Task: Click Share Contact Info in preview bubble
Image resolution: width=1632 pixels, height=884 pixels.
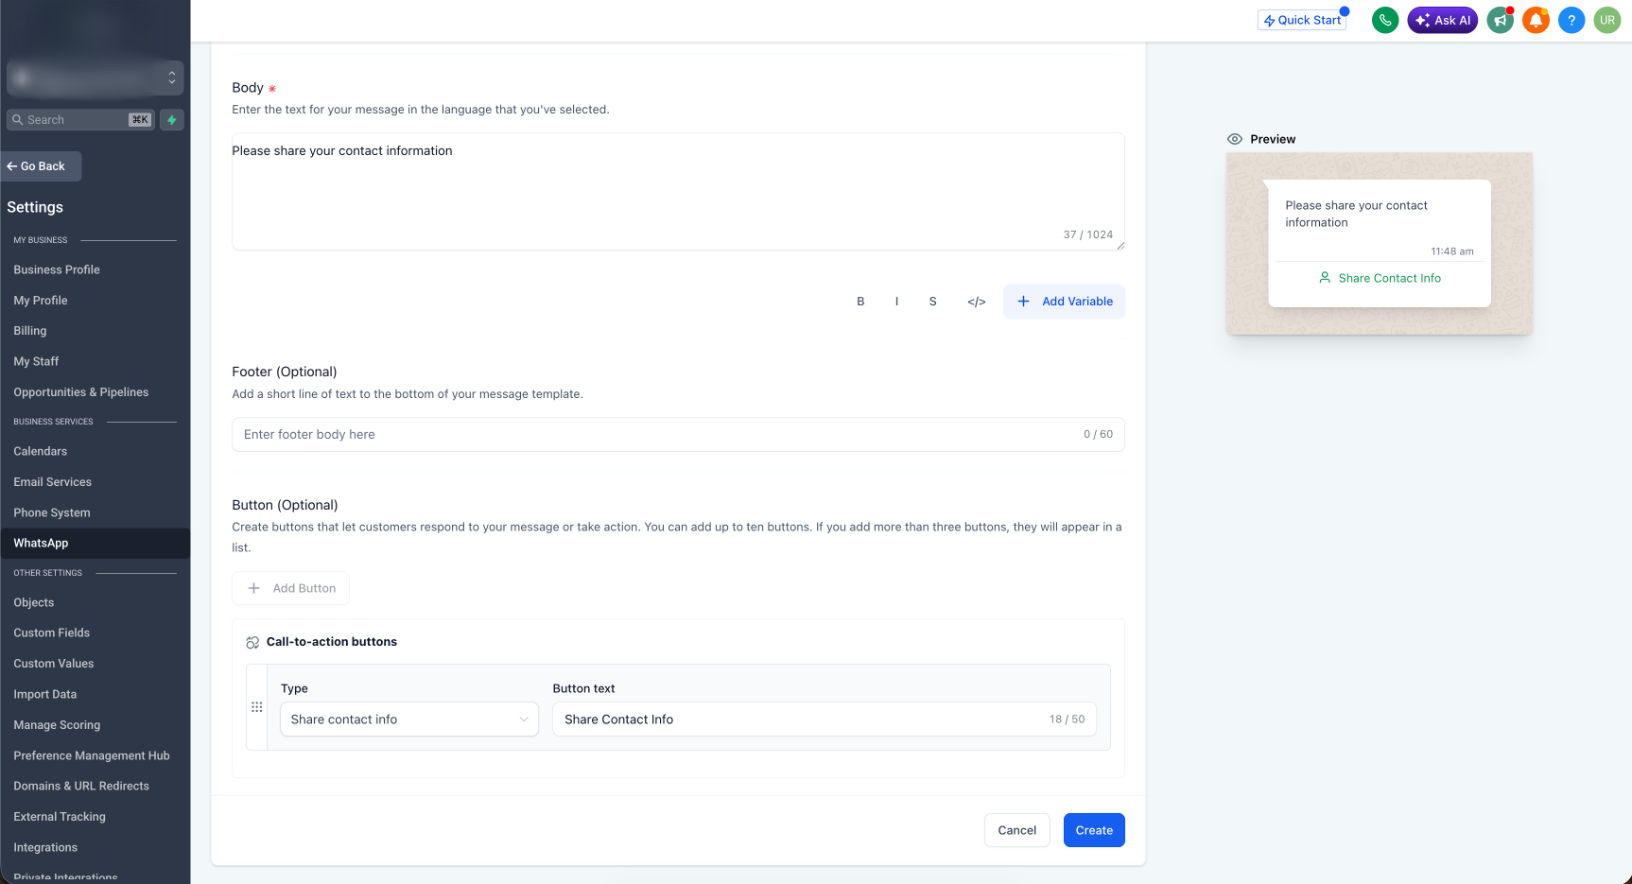Action: point(1379,278)
